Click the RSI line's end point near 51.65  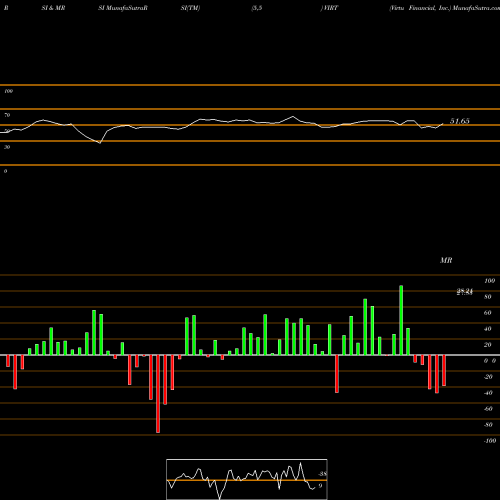tap(443, 124)
